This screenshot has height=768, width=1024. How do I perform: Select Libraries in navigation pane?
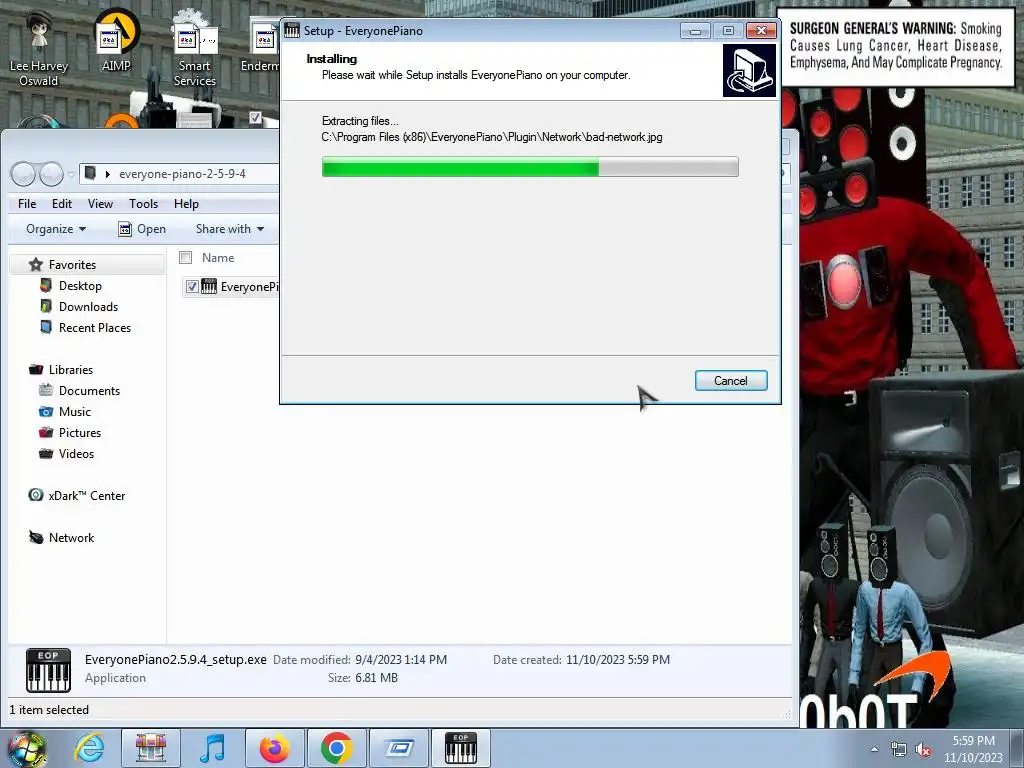[71, 370]
